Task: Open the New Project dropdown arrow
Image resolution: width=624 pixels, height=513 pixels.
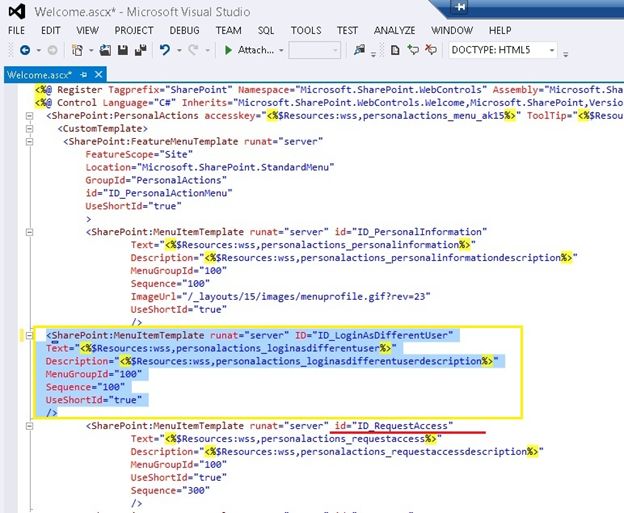Action: click(91, 51)
